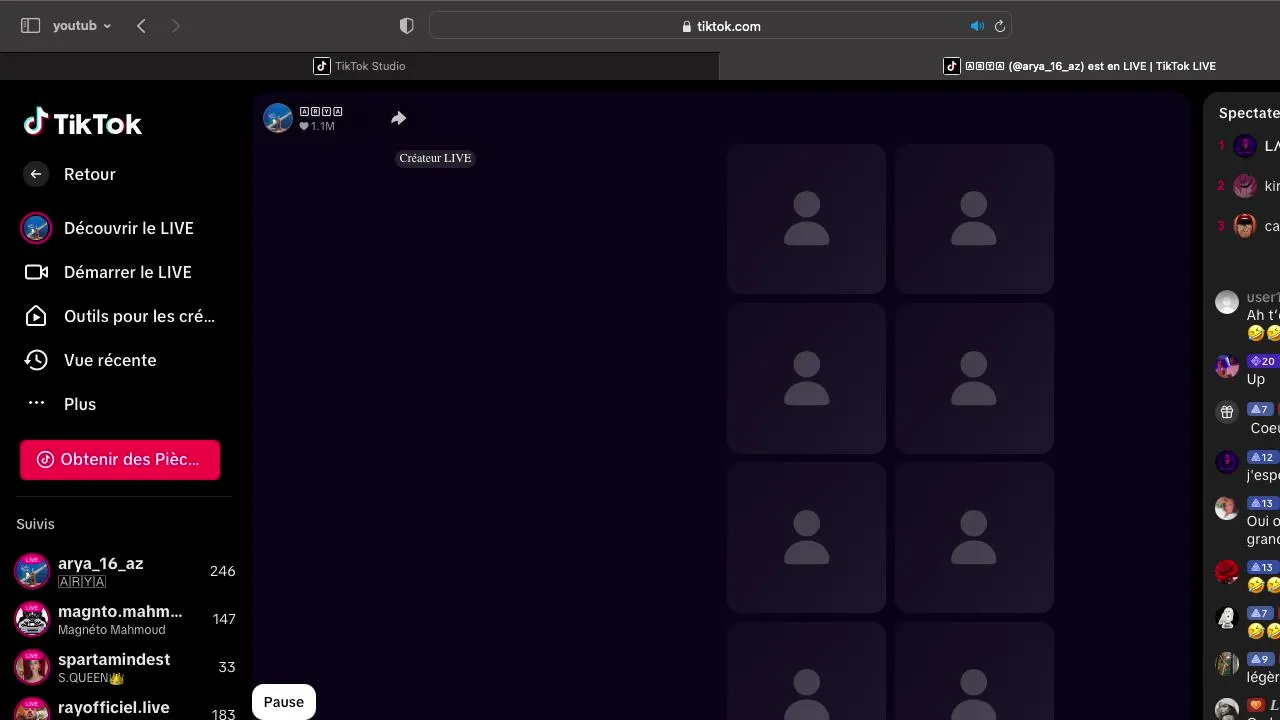Click the 147 viewer count for magnto.mahmoud
1280x720 pixels.
[224, 619]
